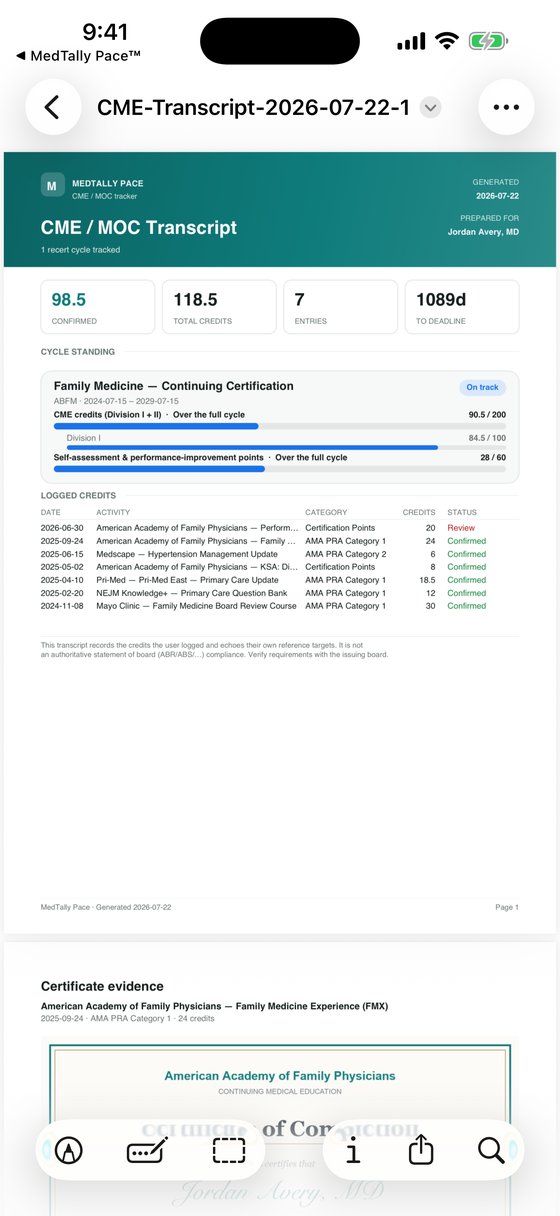560x1216 pixels.
Task: Select the dashed rectangle selection tool
Action: click(x=229, y=1151)
